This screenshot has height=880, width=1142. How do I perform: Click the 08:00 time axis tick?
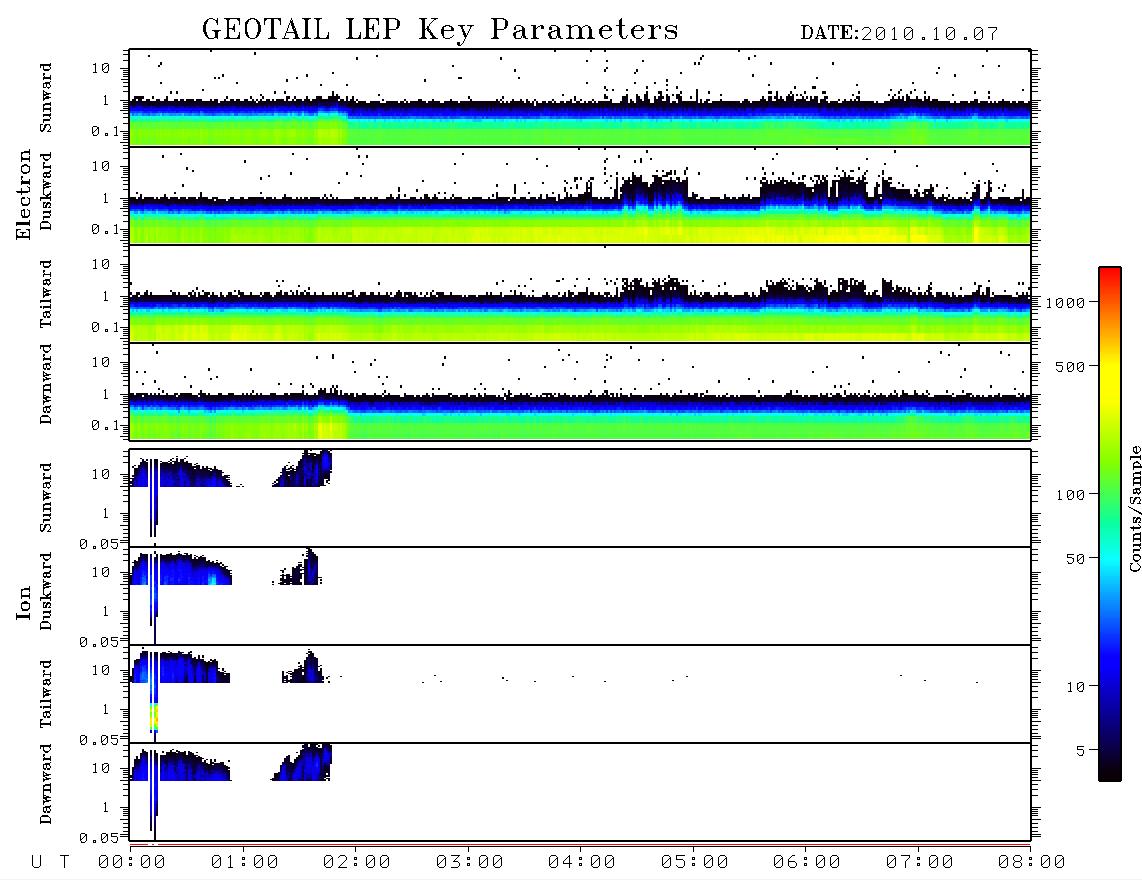tap(1031, 862)
